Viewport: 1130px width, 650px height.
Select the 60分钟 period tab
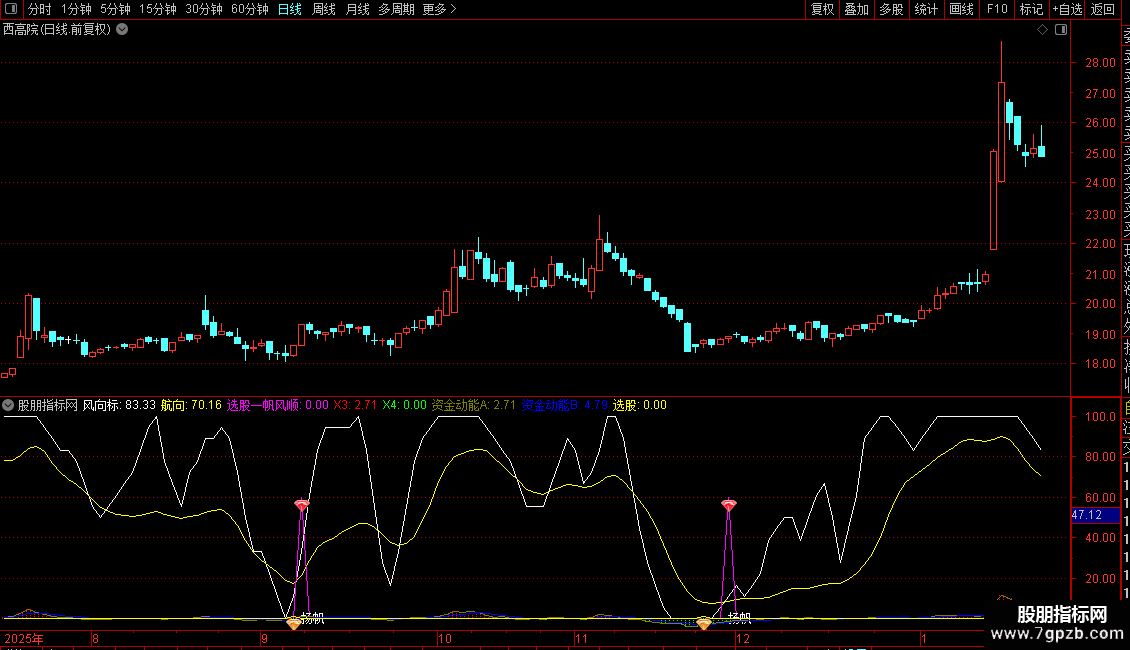coord(249,9)
